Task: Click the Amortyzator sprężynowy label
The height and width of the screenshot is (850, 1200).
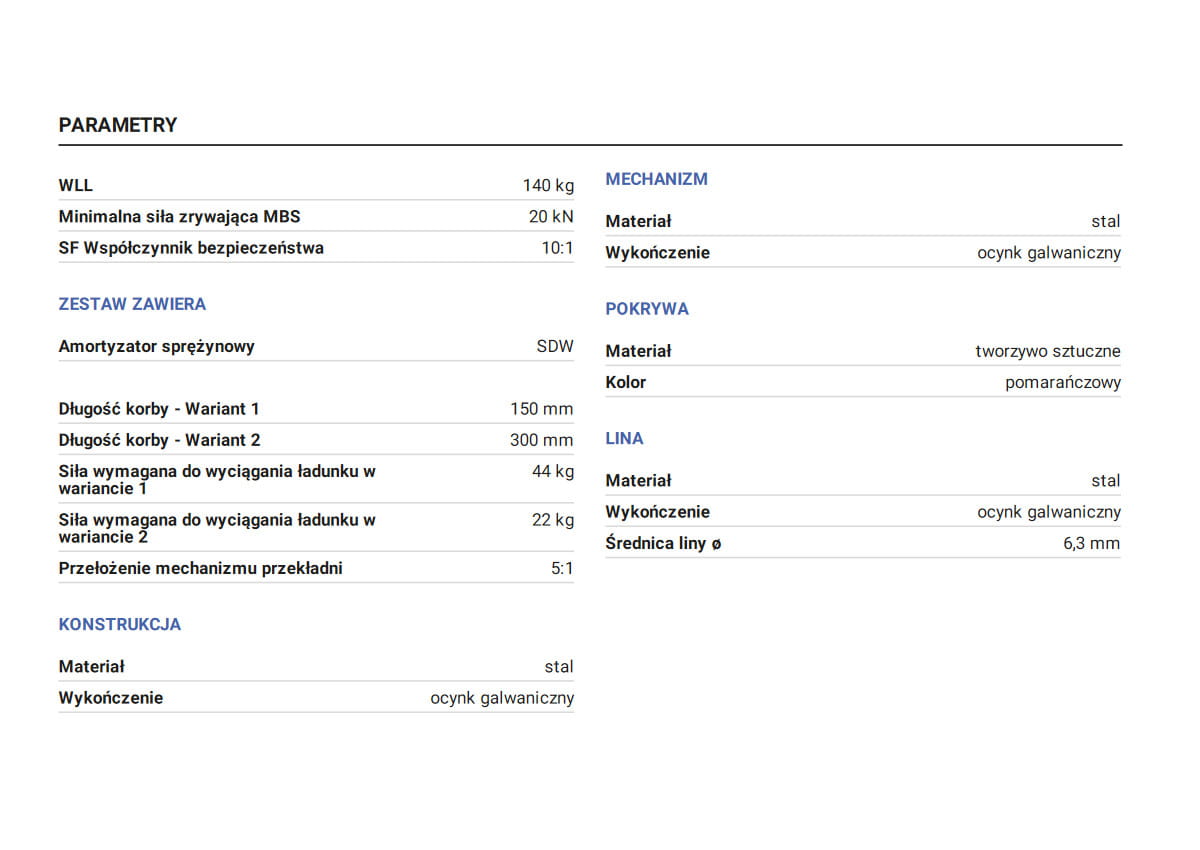Action: [157, 347]
